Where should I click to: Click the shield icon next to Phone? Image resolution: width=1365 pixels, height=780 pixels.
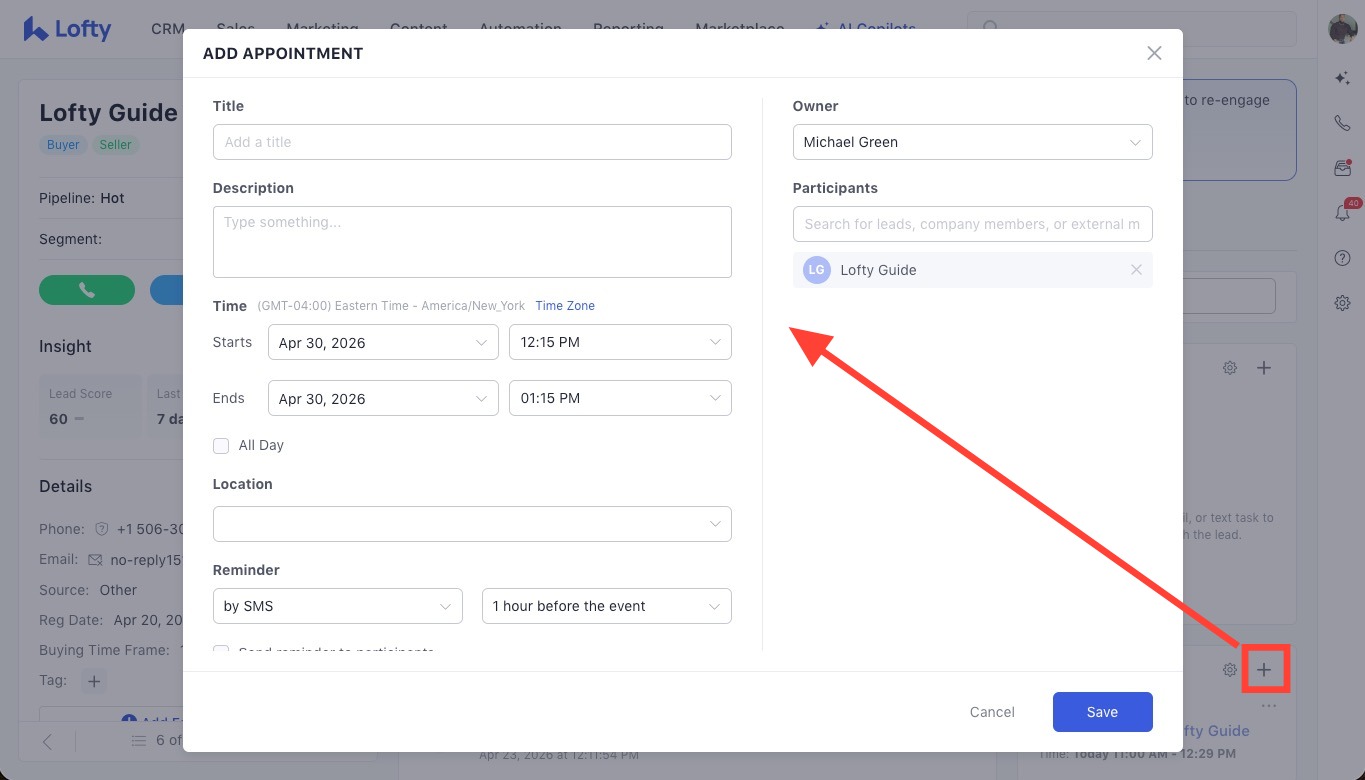click(101, 529)
